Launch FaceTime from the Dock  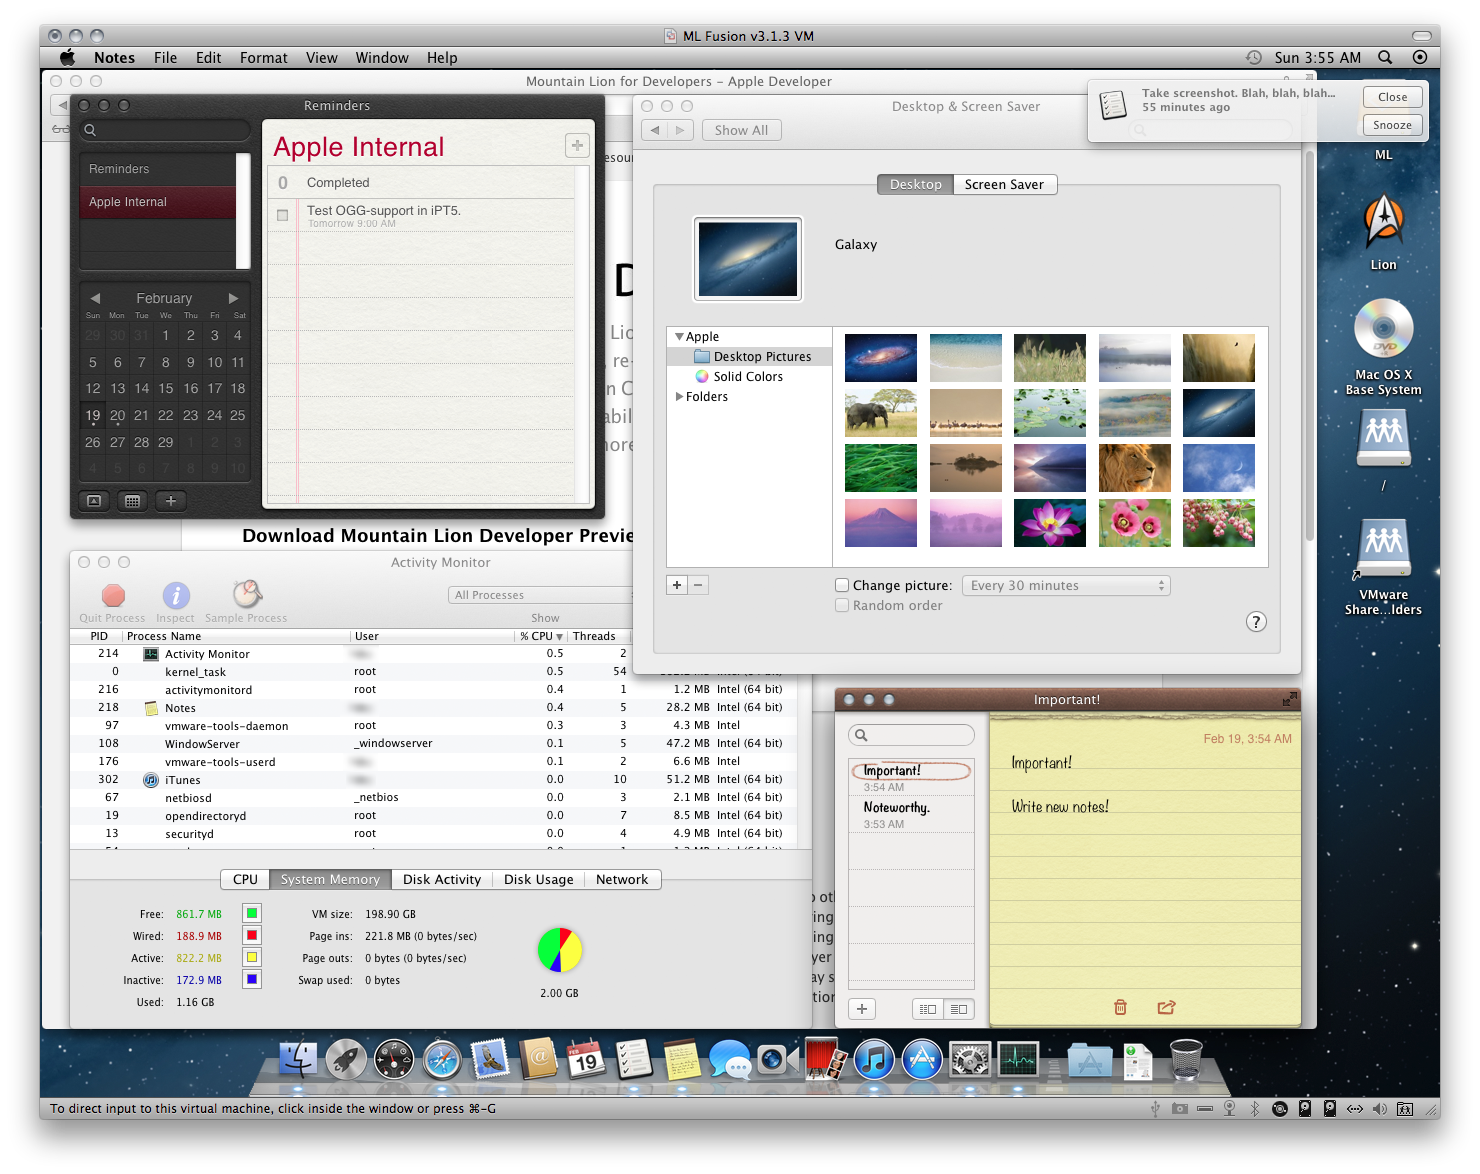[776, 1060]
